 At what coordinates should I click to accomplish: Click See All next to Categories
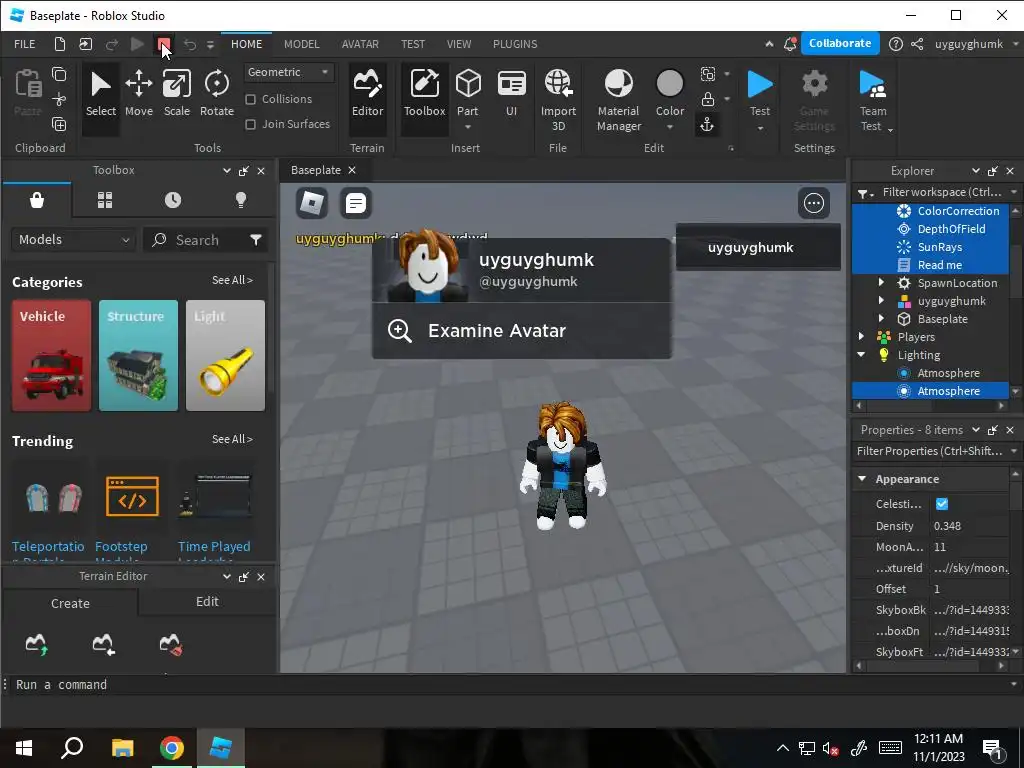click(x=232, y=280)
